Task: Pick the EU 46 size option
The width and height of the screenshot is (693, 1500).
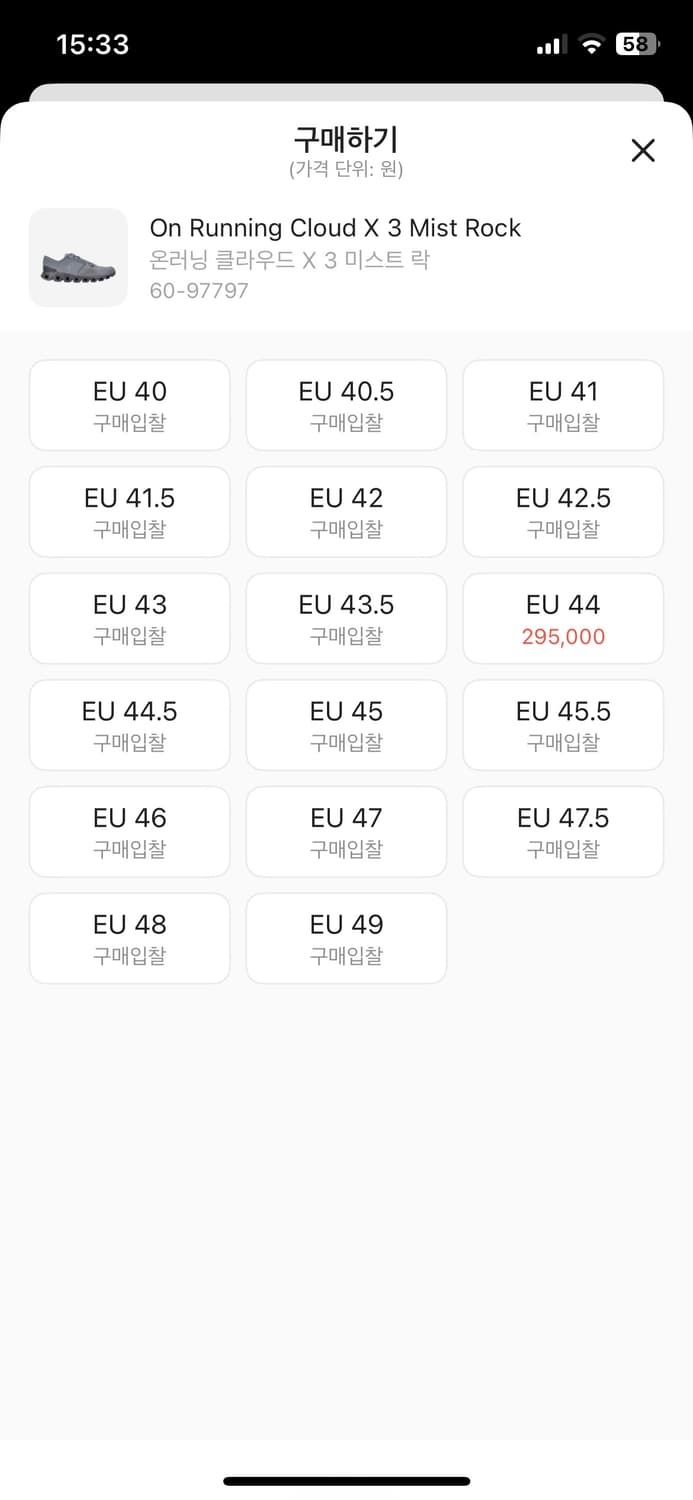Action: [130, 832]
